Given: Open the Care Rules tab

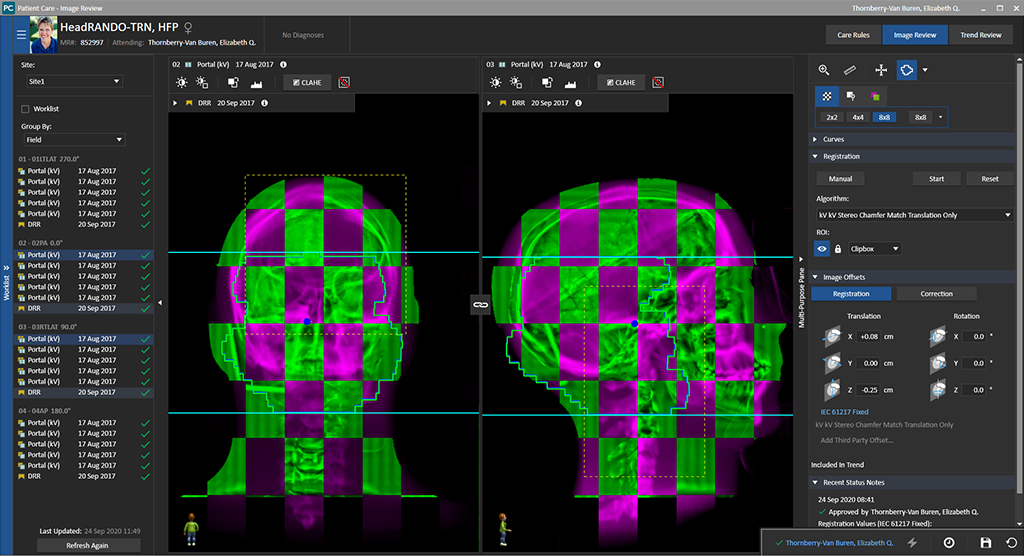Looking at the screenshot, I should pyautogui.click(x=854, y=35).
